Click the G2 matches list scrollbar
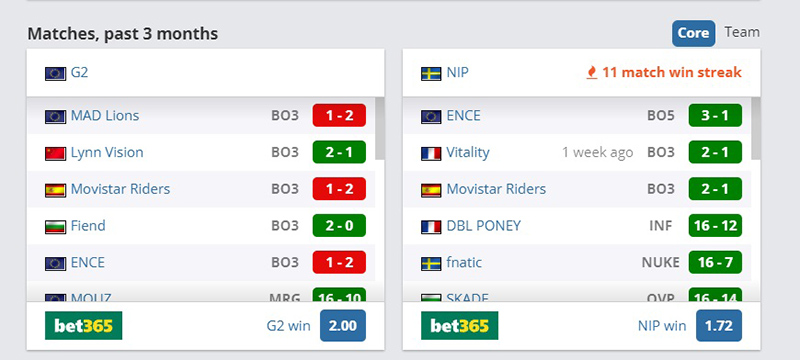The width and height of the screenshot is (800, 360). click(380, 128)
